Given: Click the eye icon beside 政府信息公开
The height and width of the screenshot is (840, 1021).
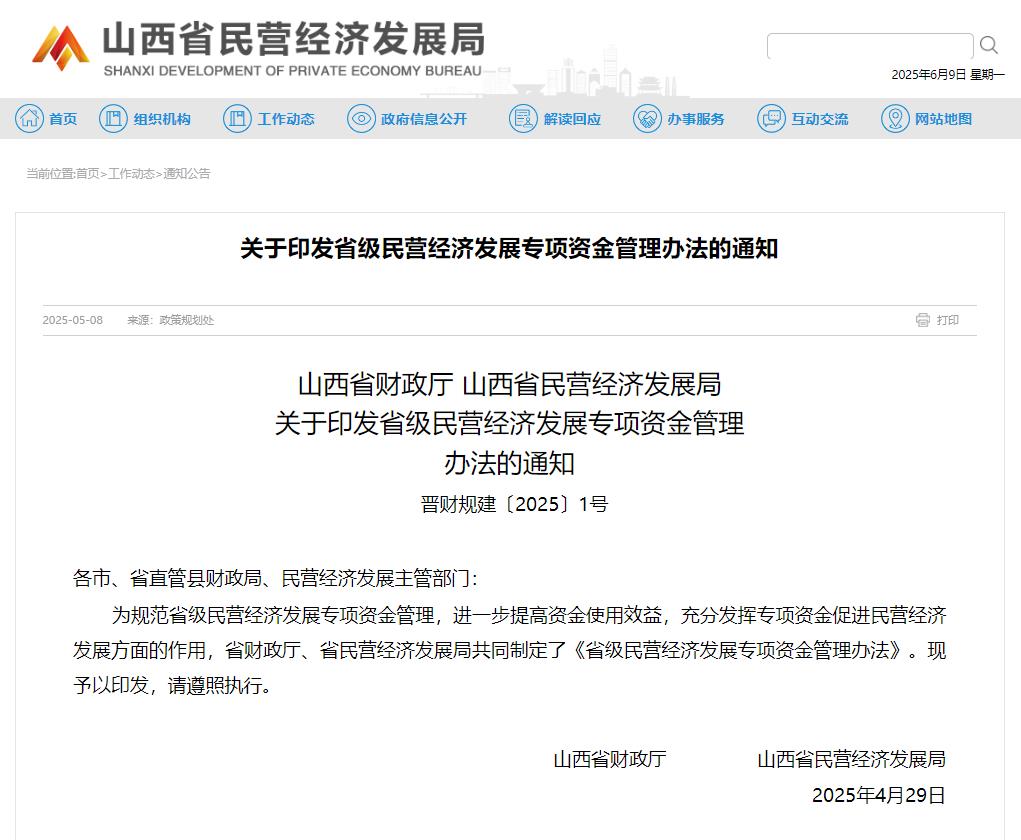Looking at the screenshot, I should [x=361, y=119].
